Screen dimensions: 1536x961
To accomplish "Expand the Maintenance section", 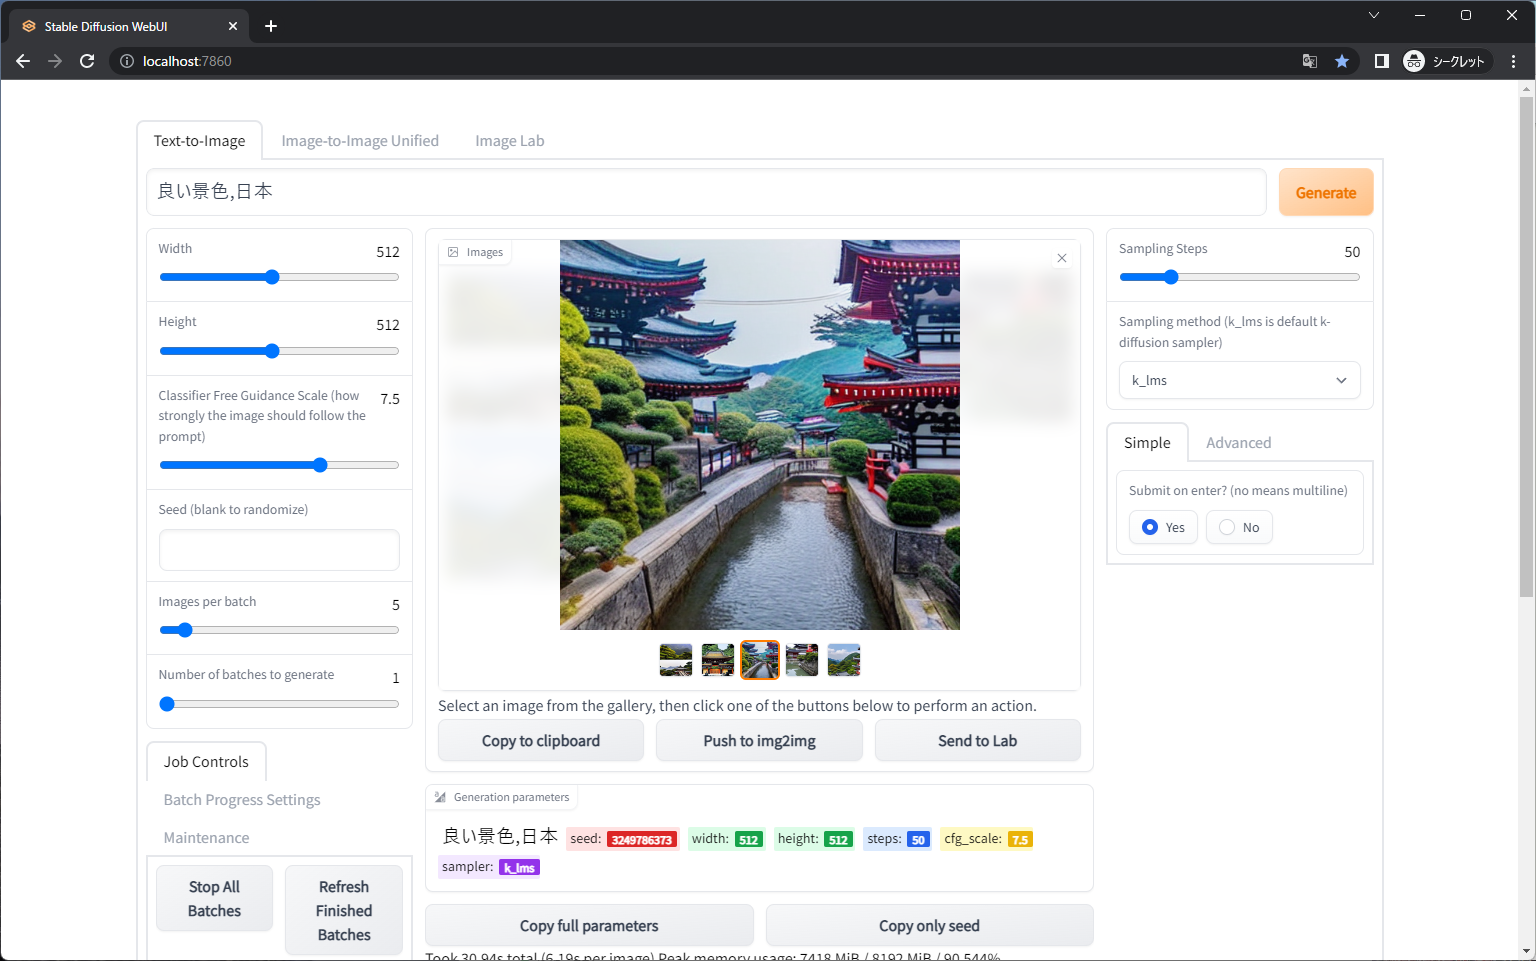I will pos(206,837).
